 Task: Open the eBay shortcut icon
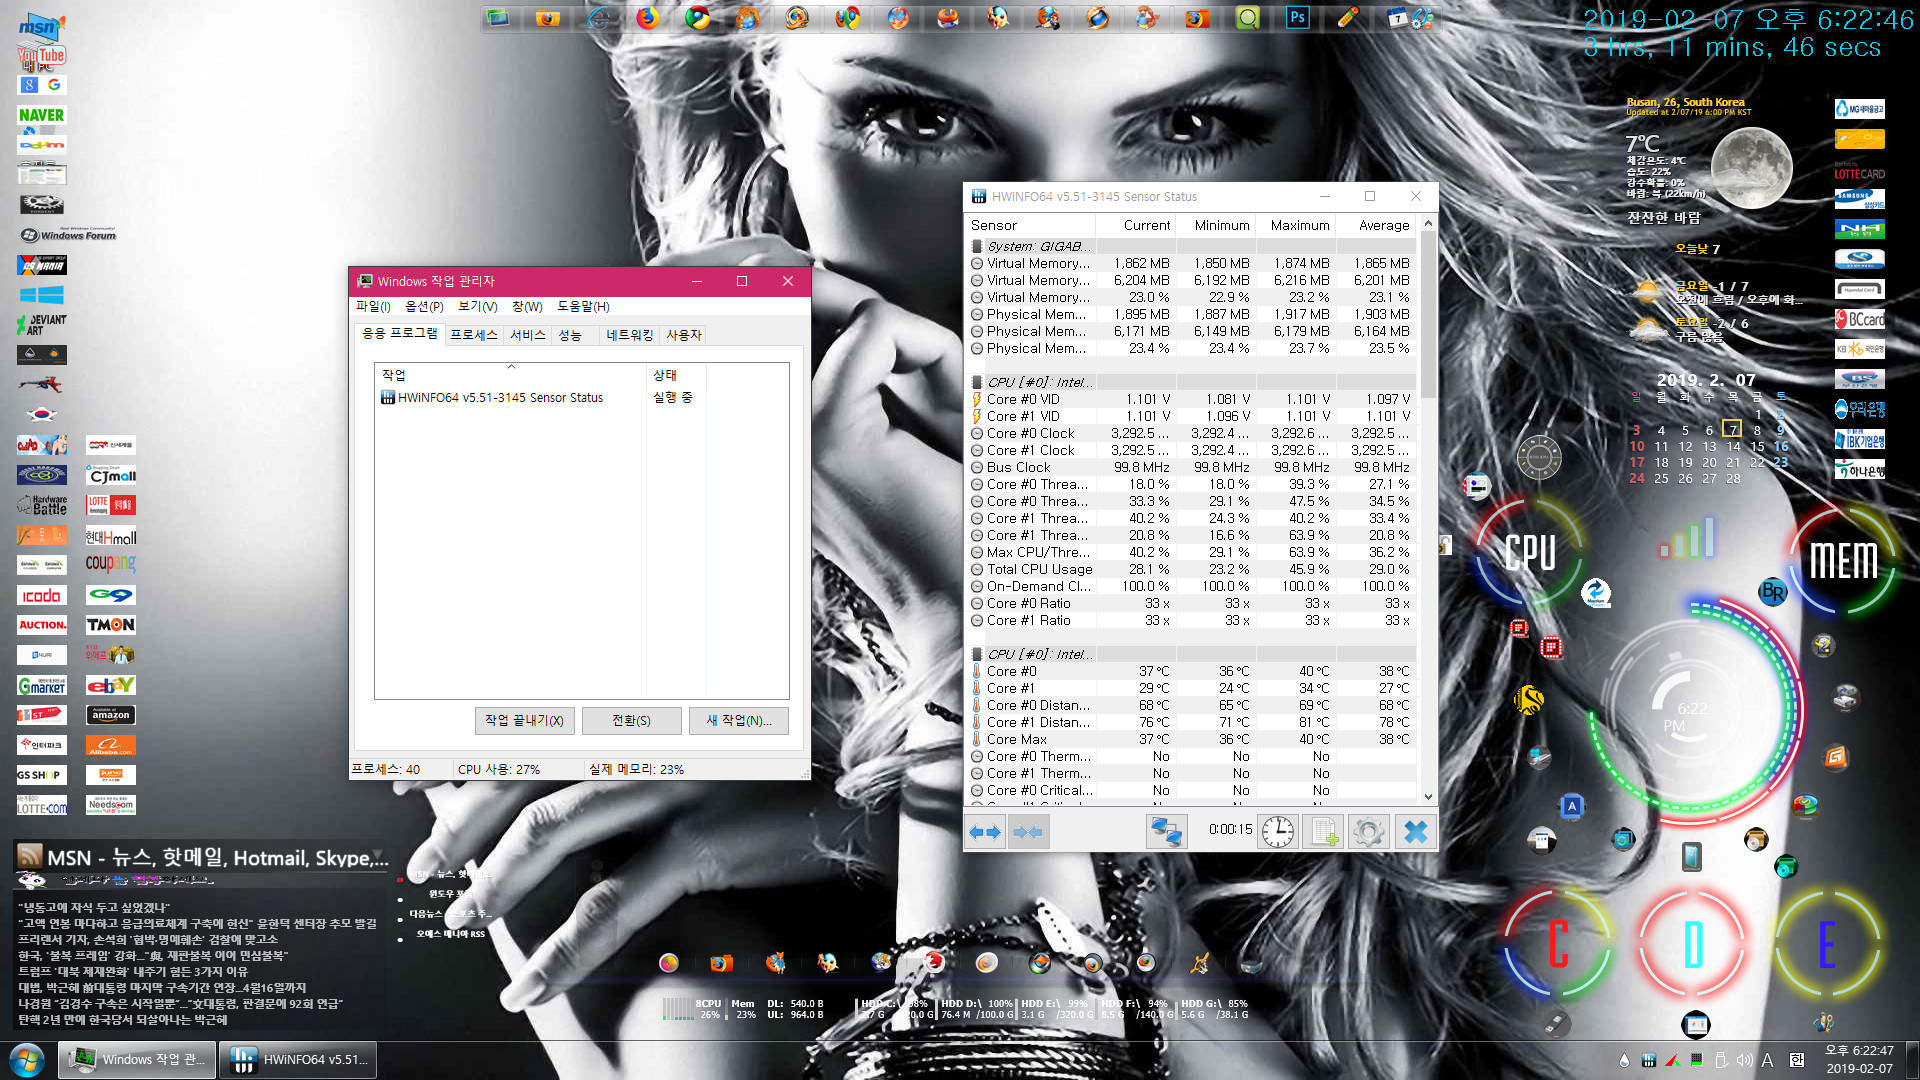tap(110, 685)
